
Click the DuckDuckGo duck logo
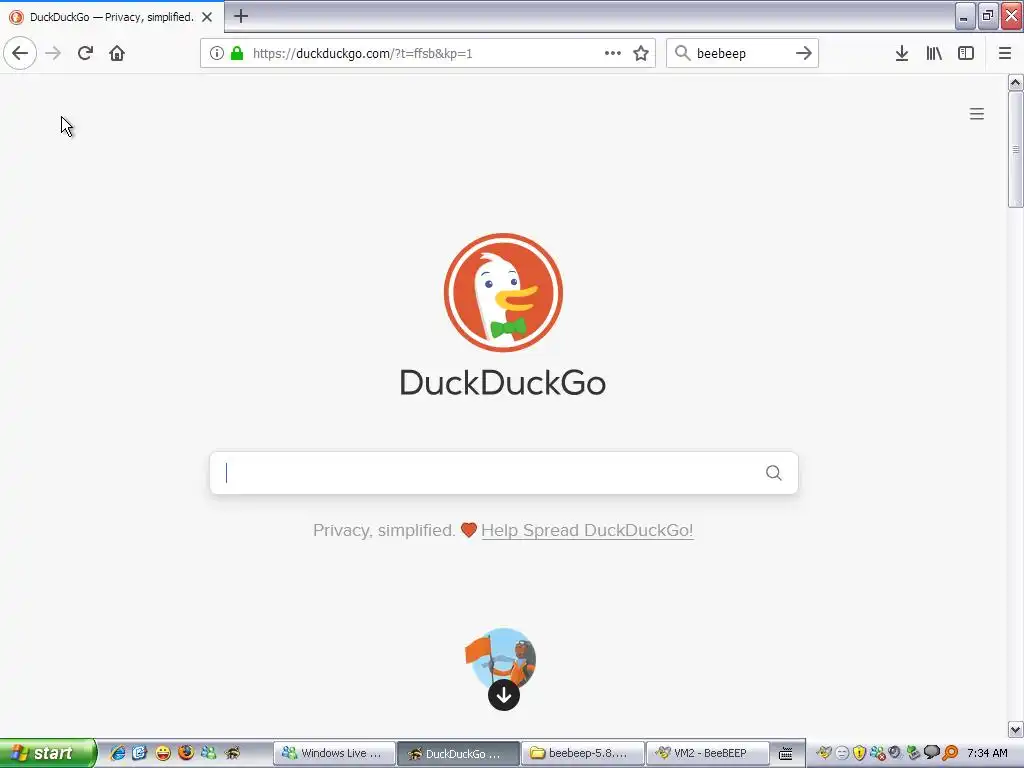pos(503,292)
